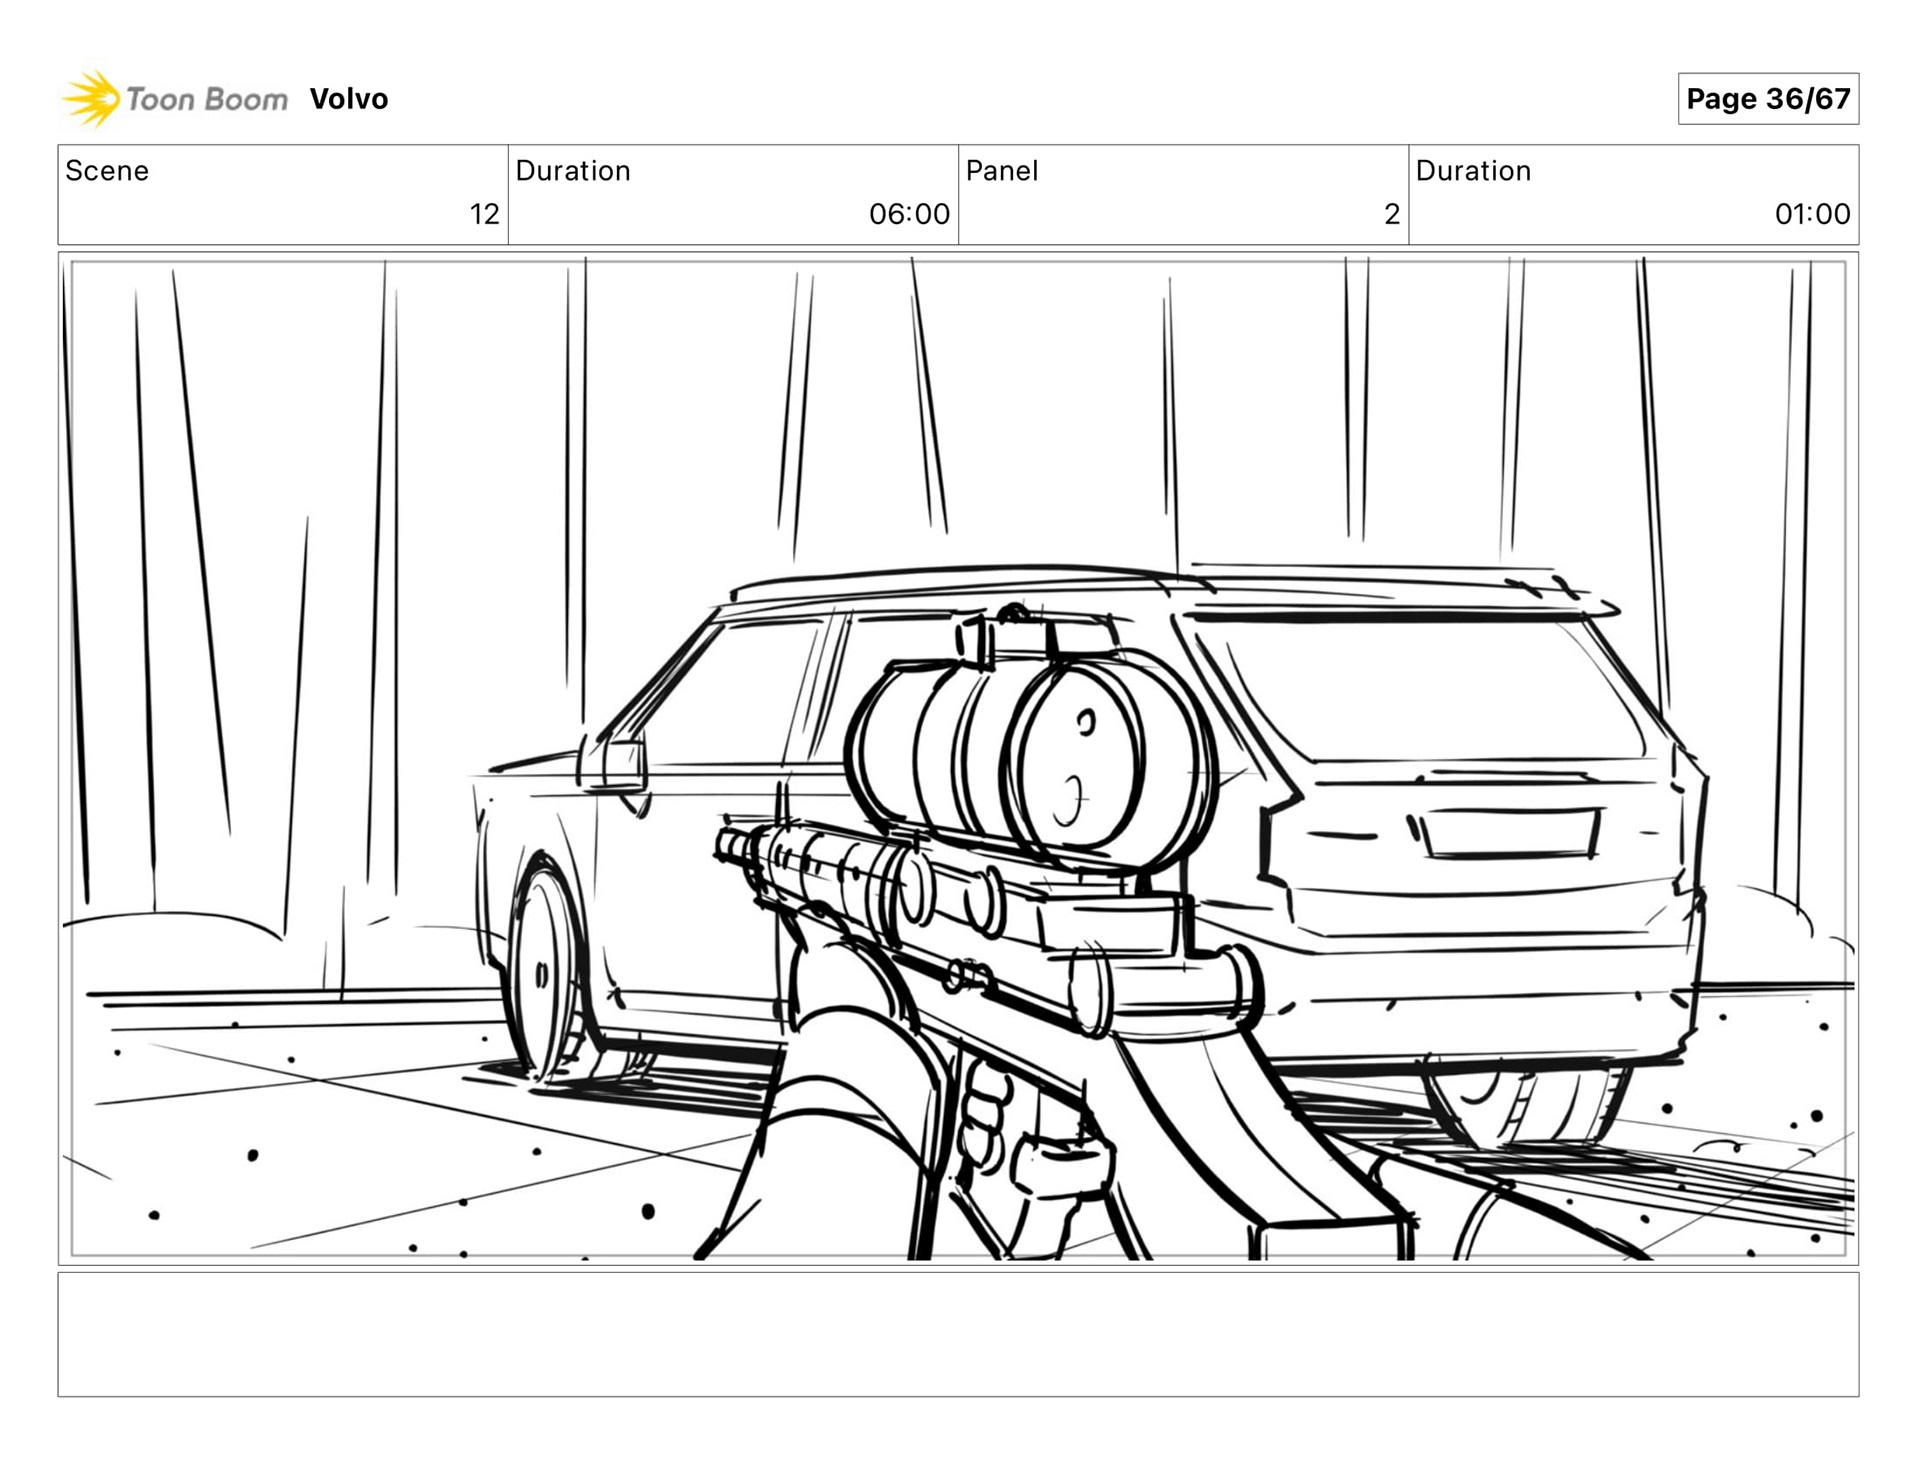The width and height of the screenshot is (1920, 1484).
Task: Select the Volvo project title
Action: (x=348, y=99)
